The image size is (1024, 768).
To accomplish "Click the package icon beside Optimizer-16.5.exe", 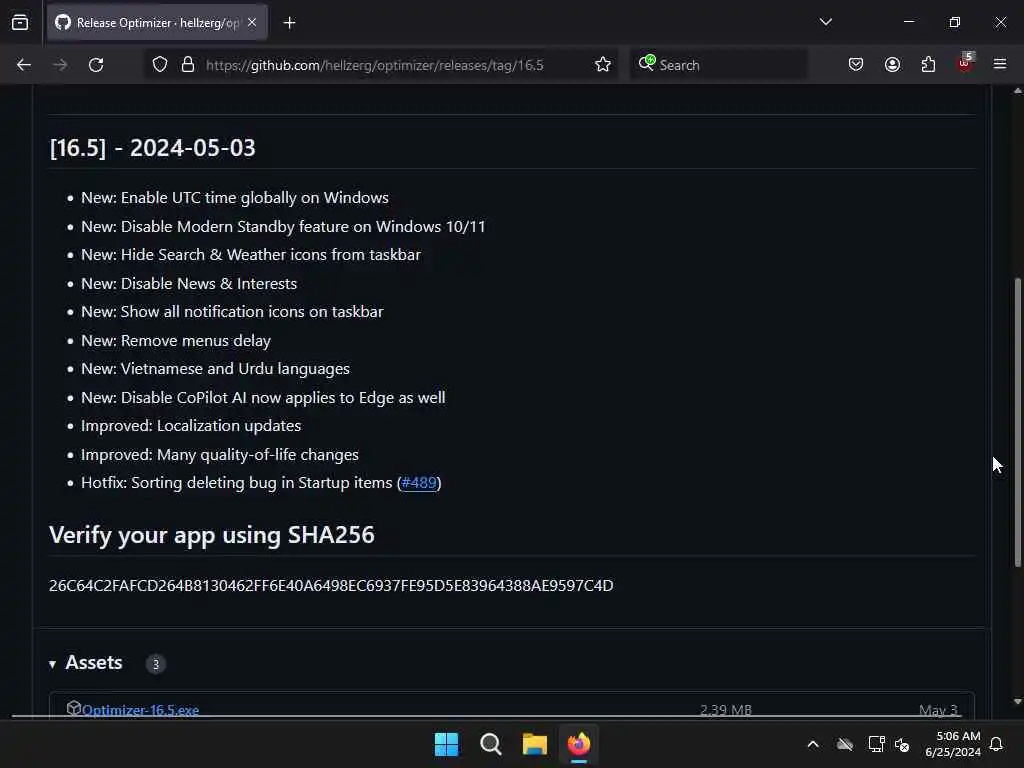I will tap(73, 709).
